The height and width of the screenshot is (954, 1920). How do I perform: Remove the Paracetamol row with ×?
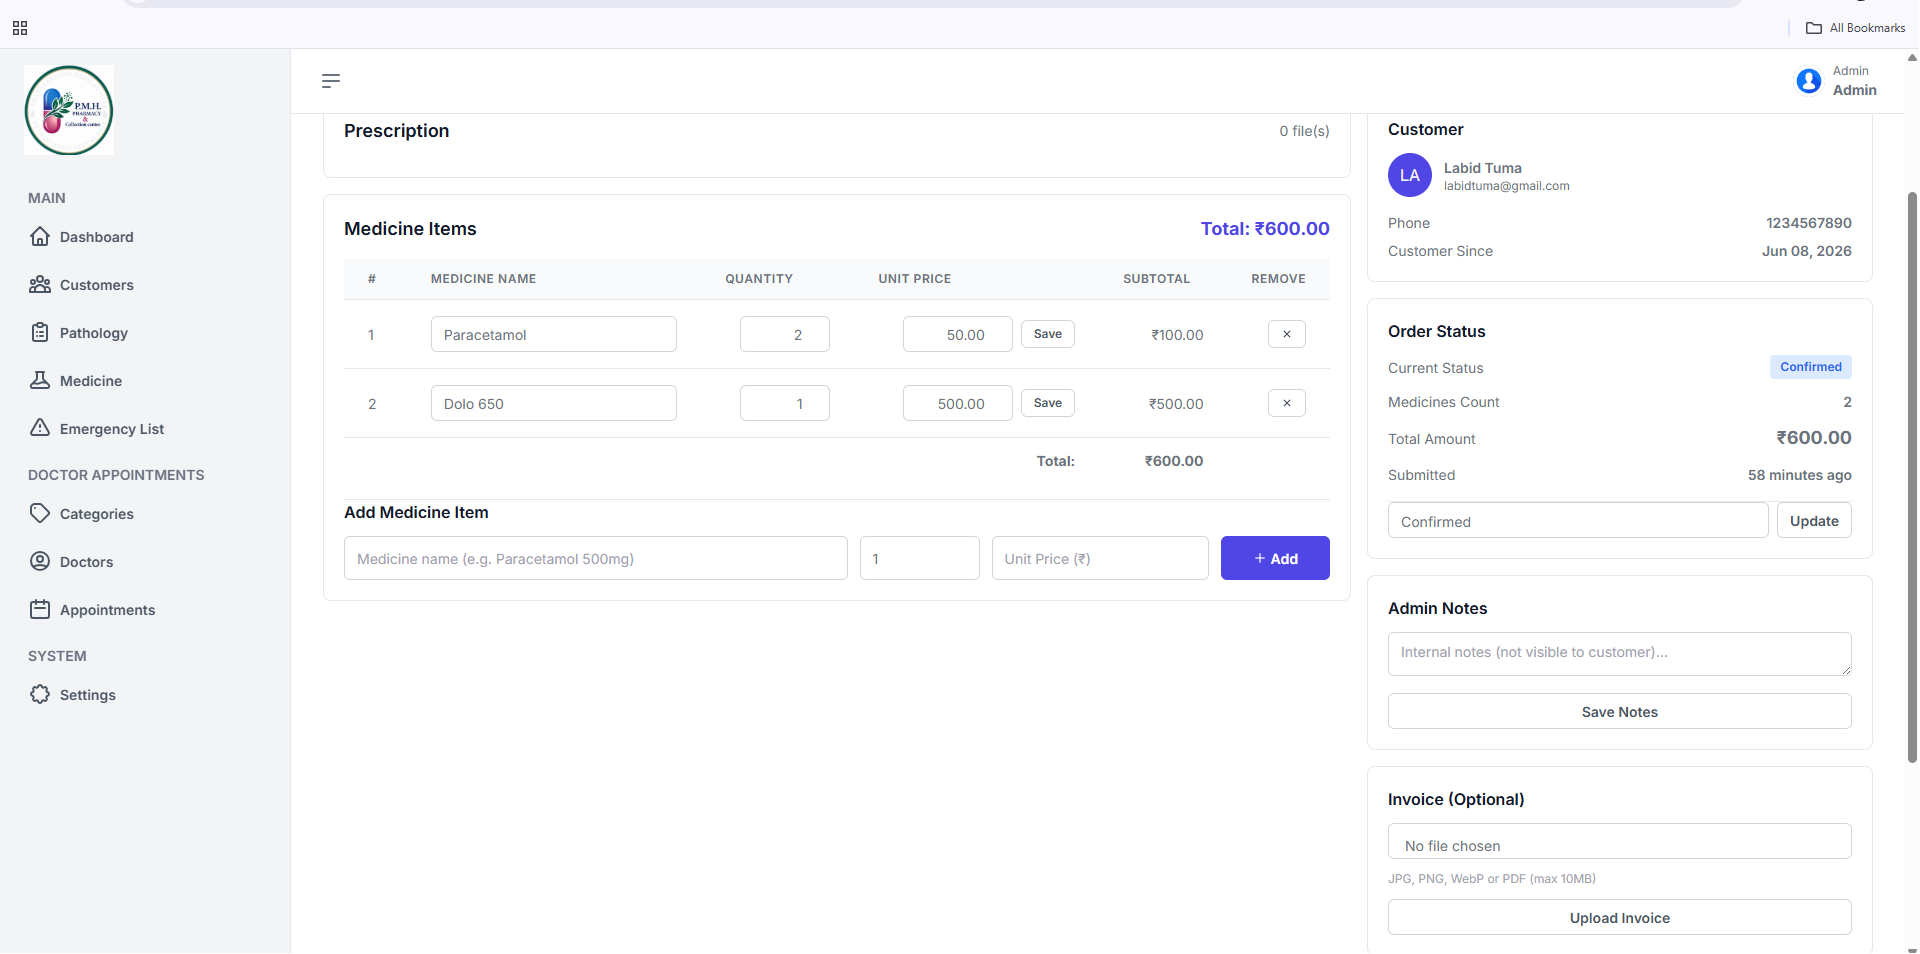pyautogui.click(x=1287, y=334)
